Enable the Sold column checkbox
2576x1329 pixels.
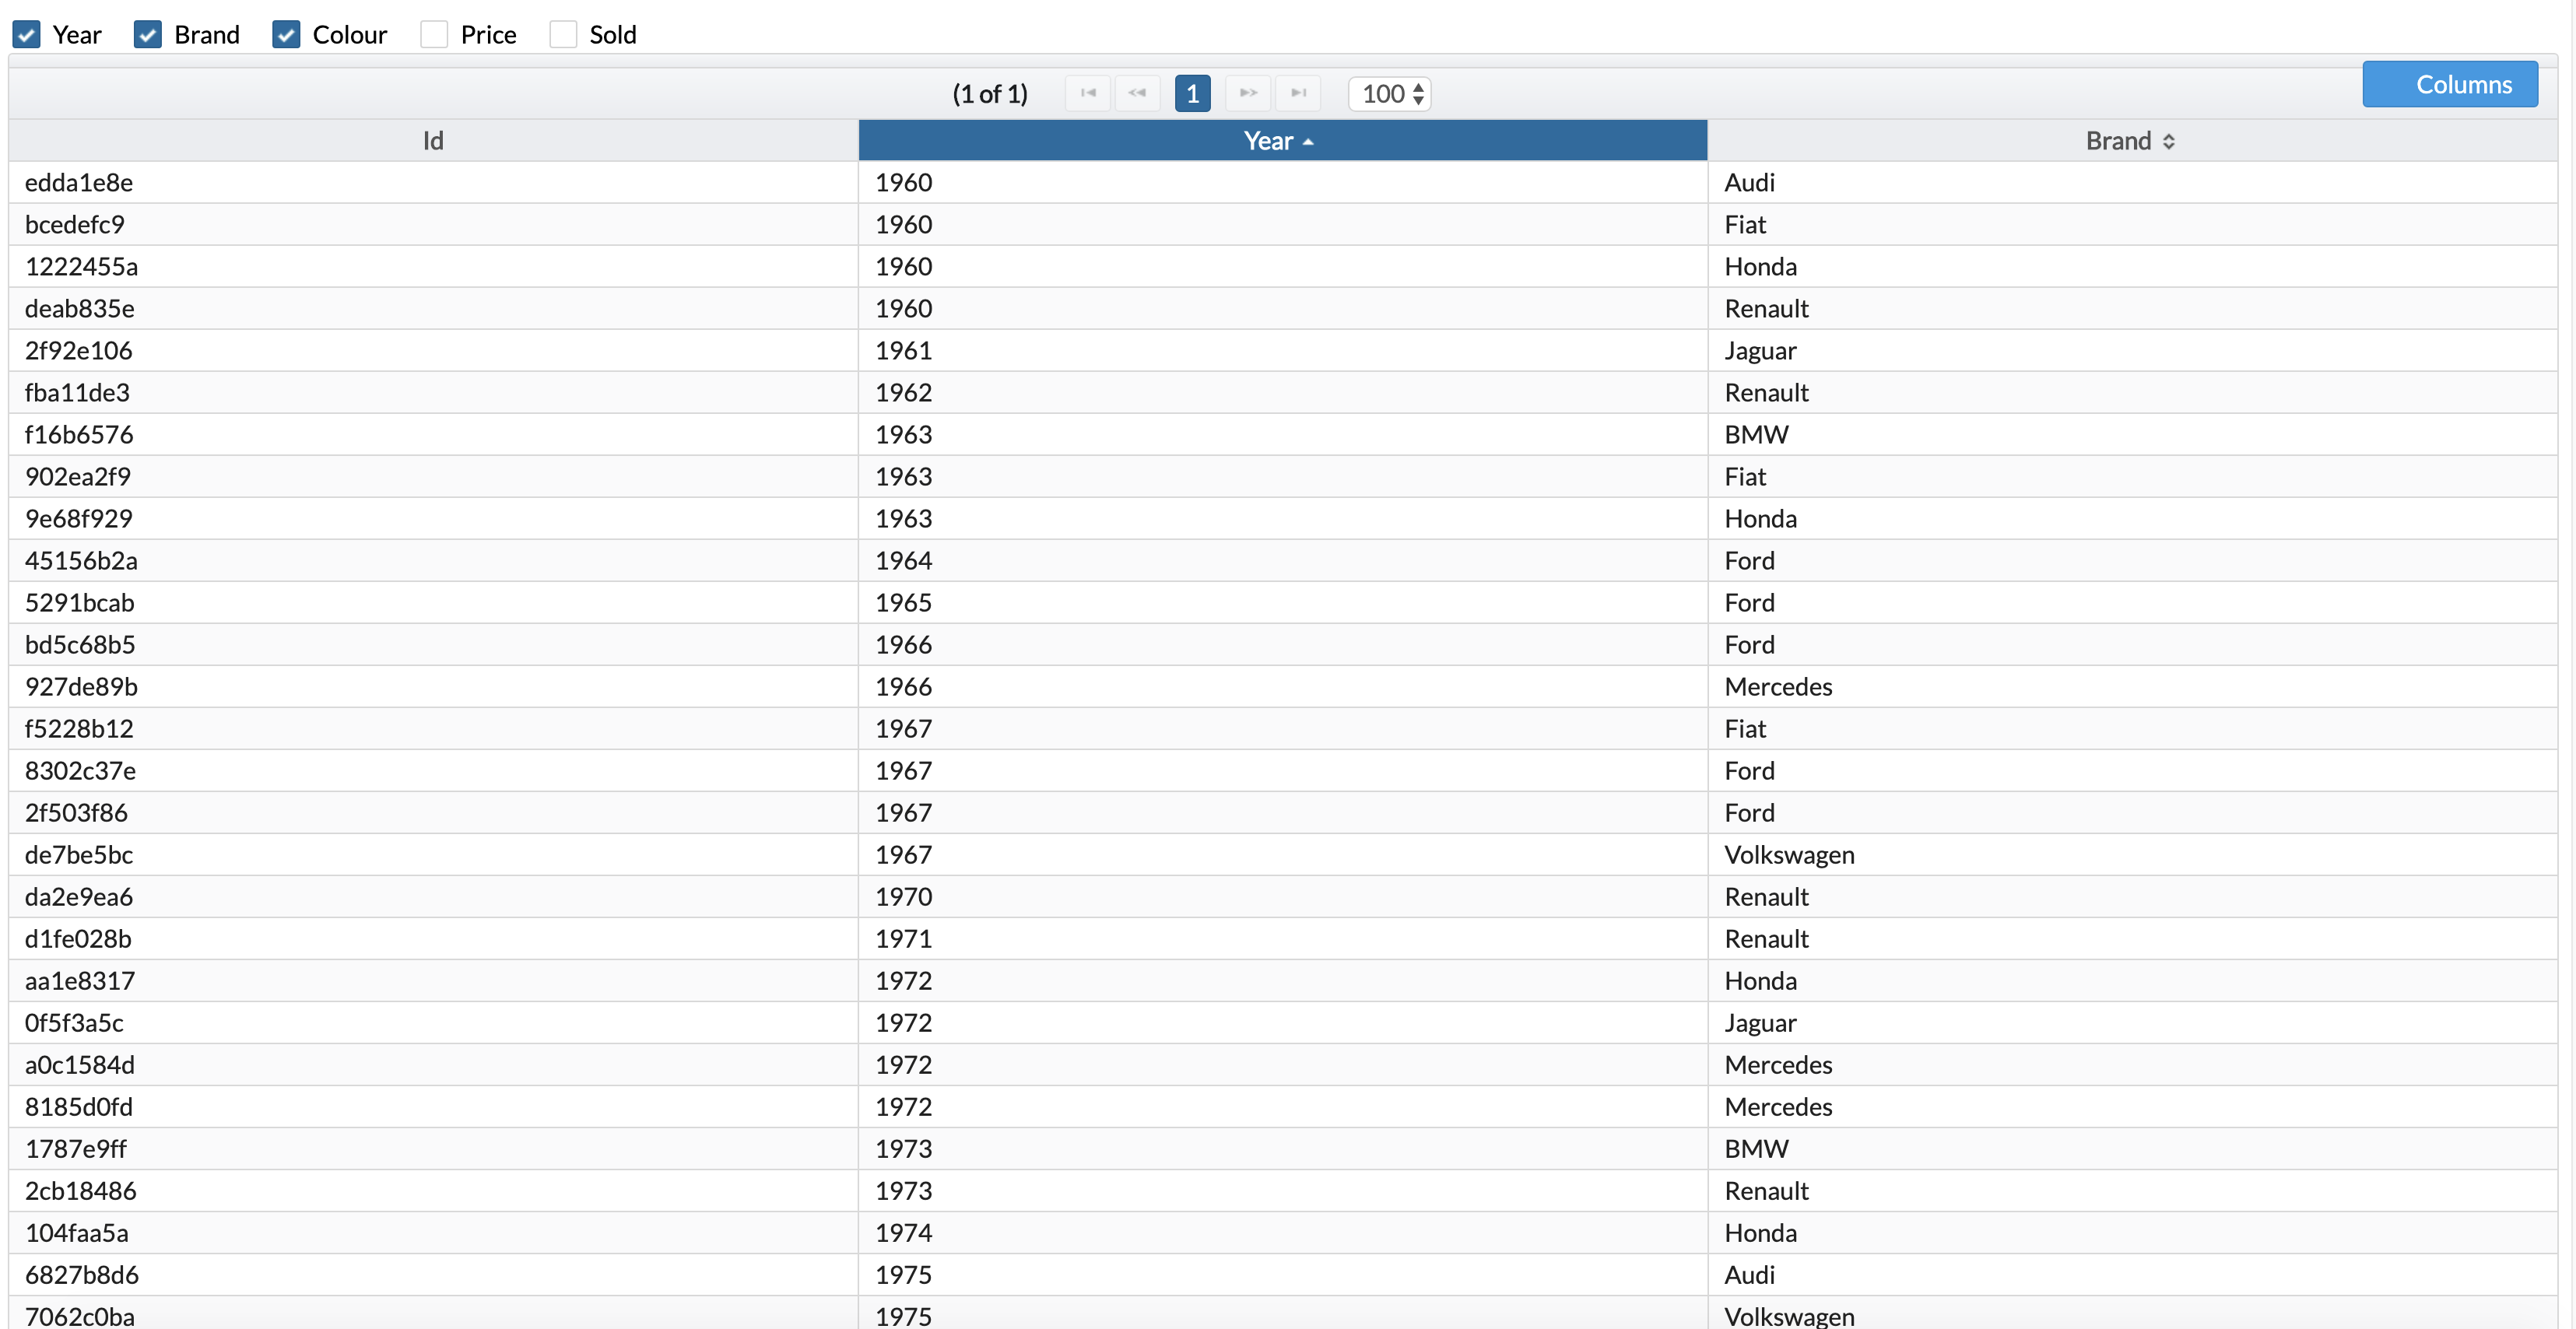point(563,35)
